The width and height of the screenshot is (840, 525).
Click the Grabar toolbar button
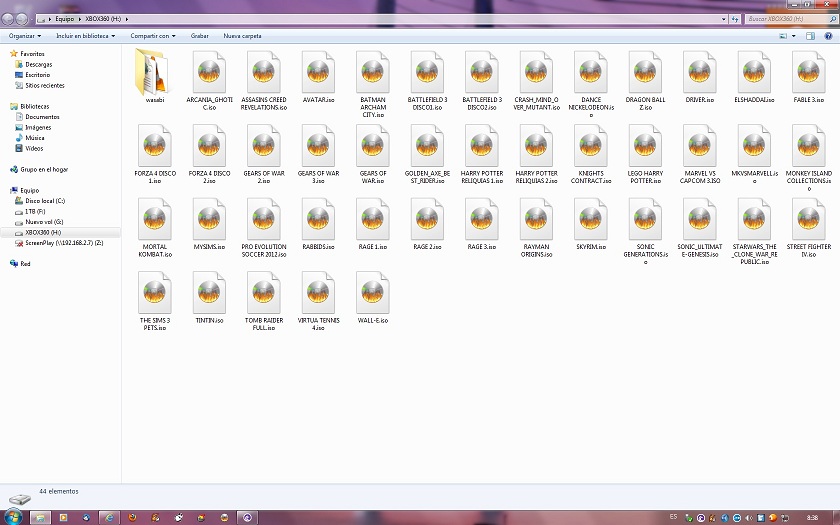point(199,36)
